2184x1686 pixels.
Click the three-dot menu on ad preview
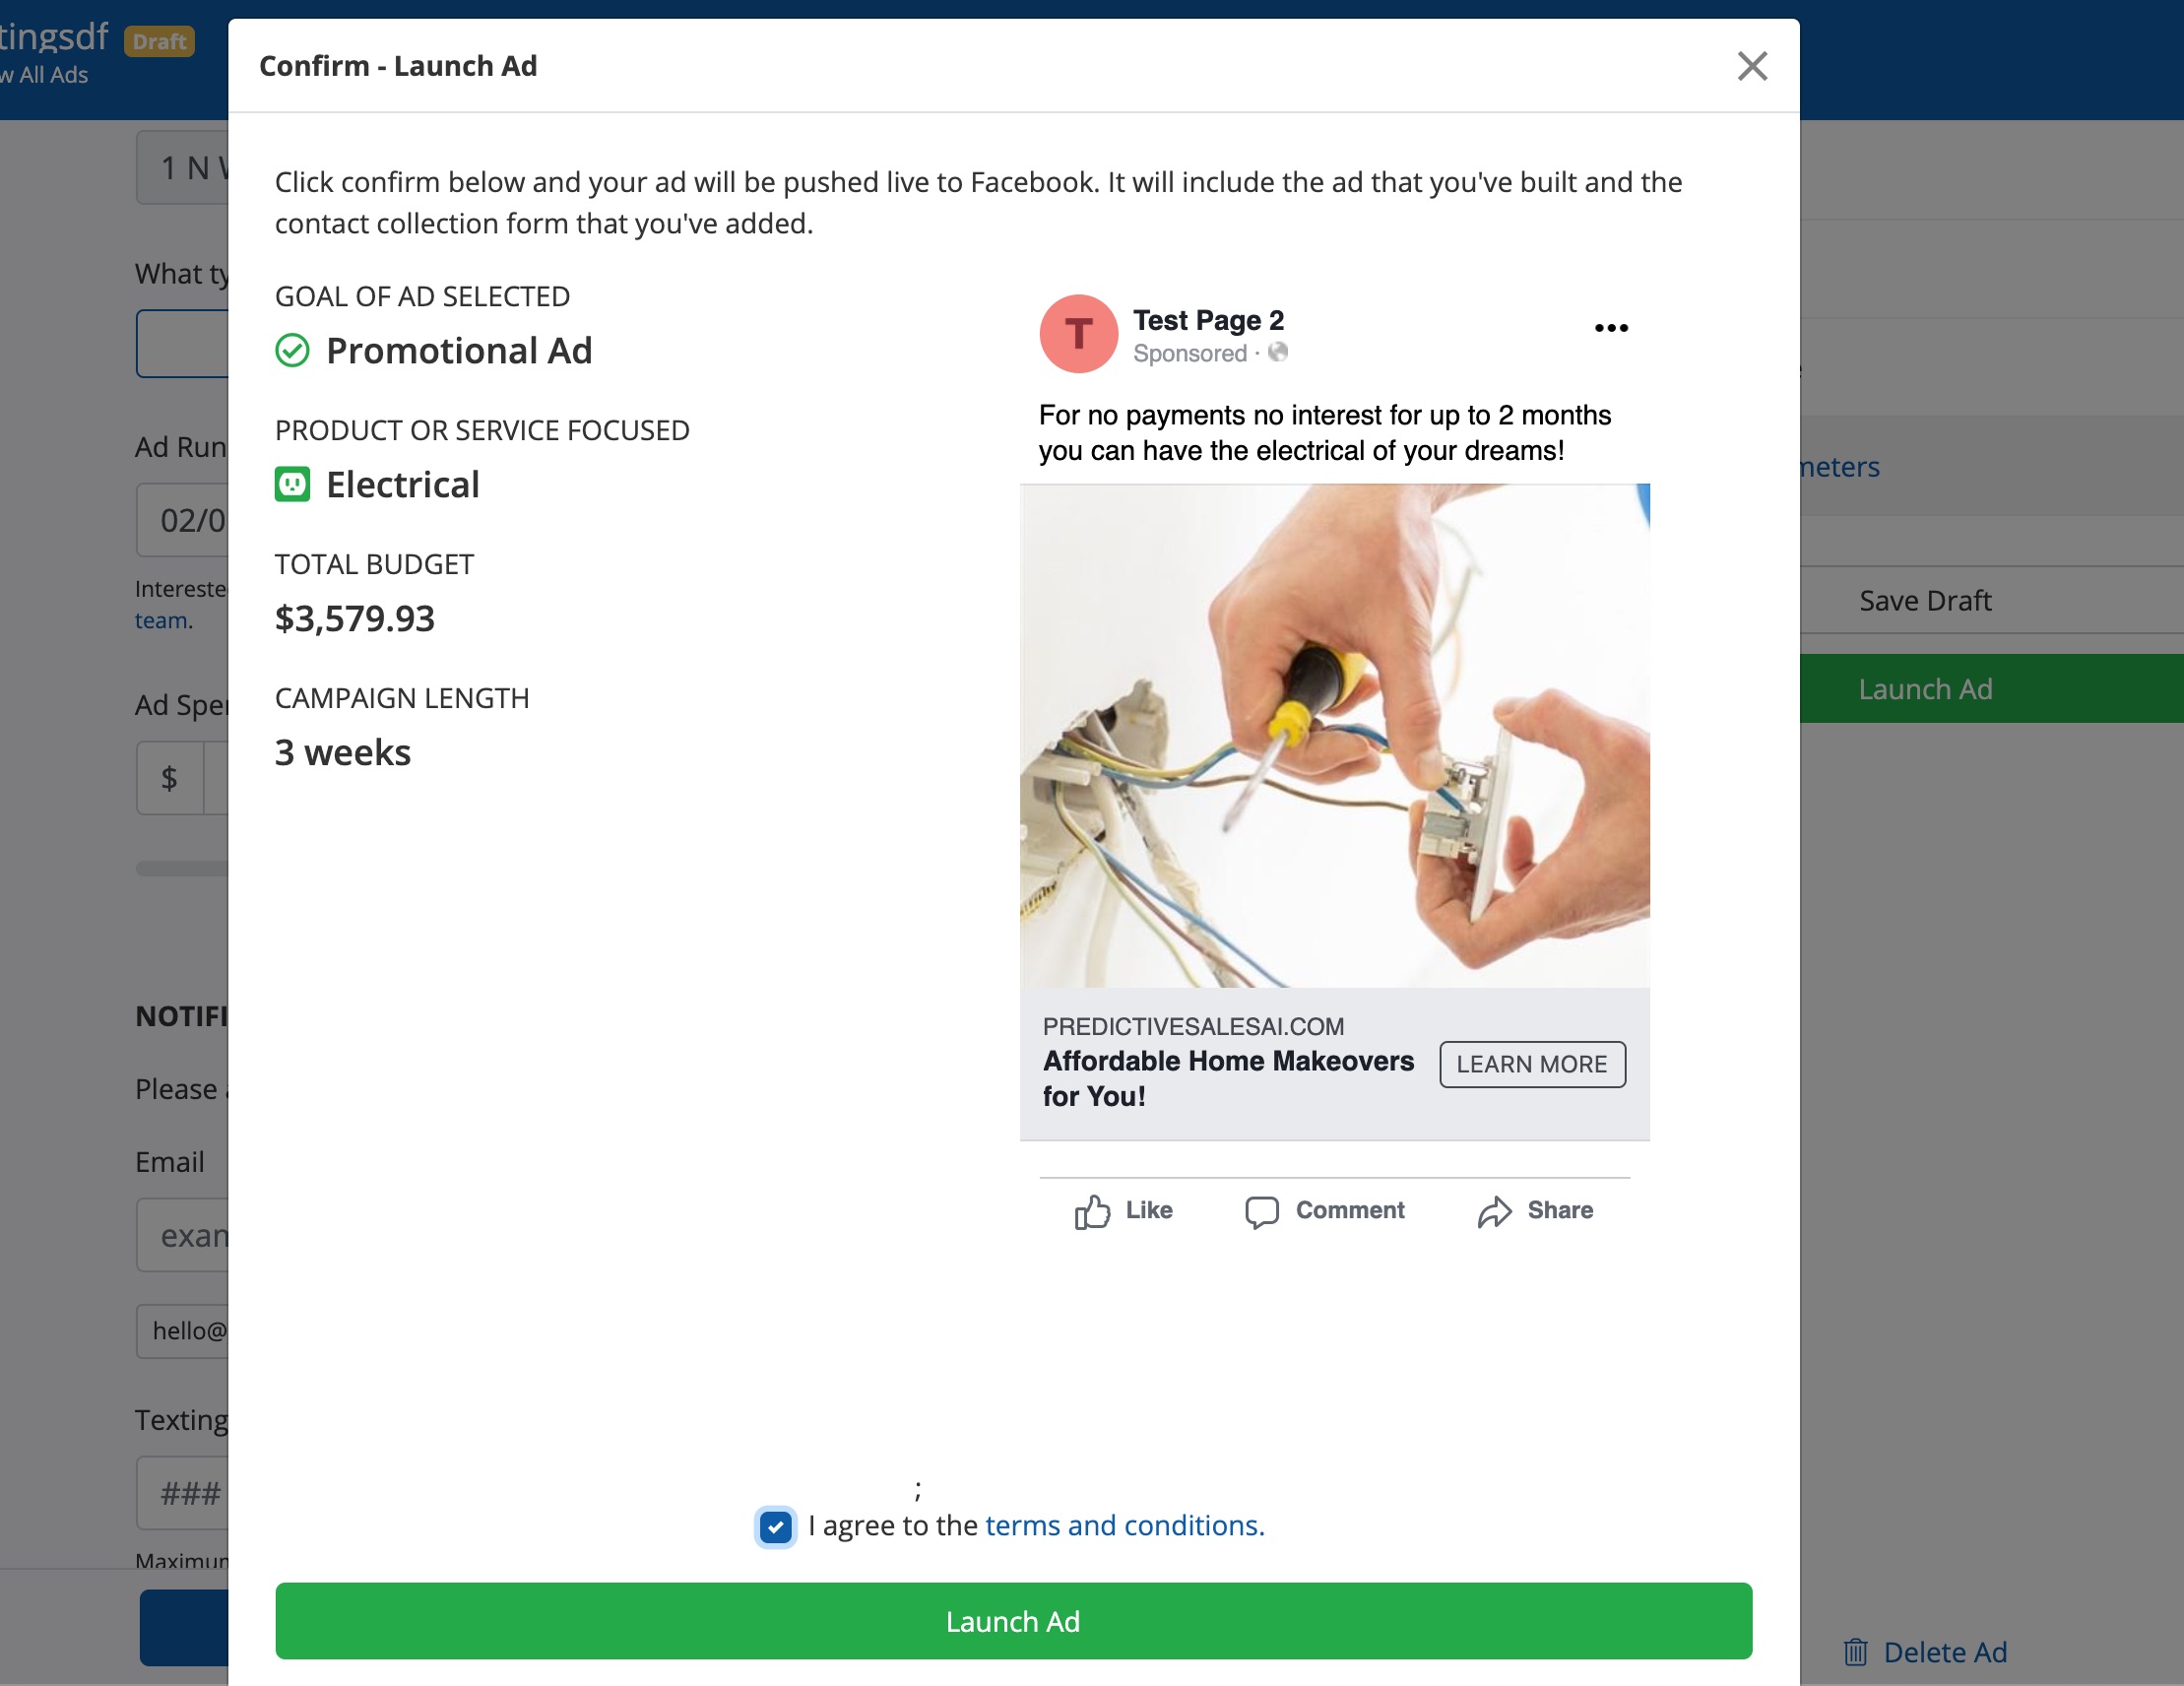tap(1611, 328)
